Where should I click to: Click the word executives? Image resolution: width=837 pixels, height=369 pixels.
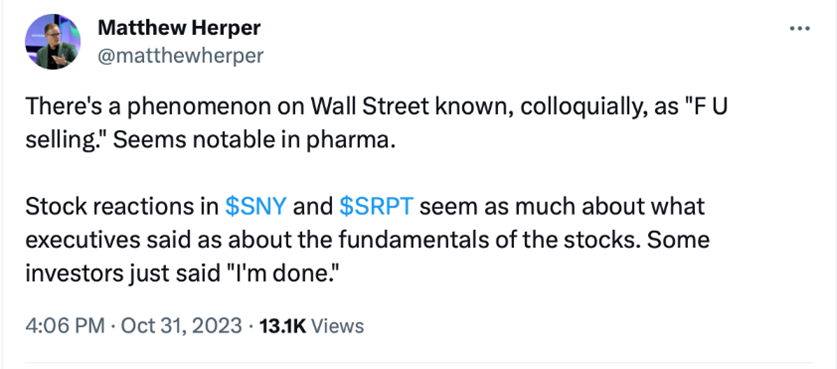75,241
